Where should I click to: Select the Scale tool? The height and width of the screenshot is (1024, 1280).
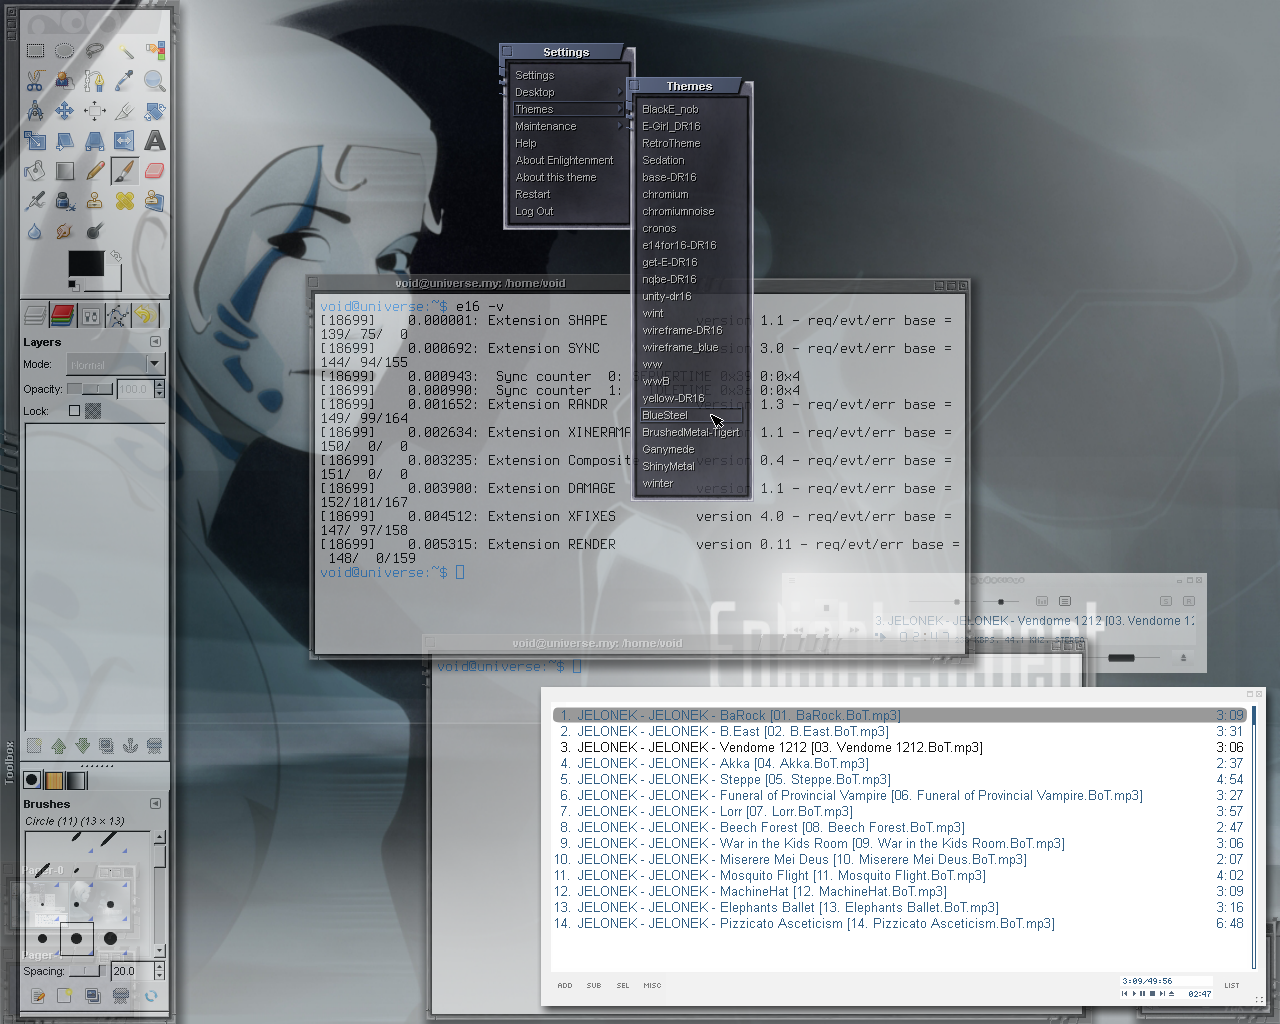pos(35,140)
